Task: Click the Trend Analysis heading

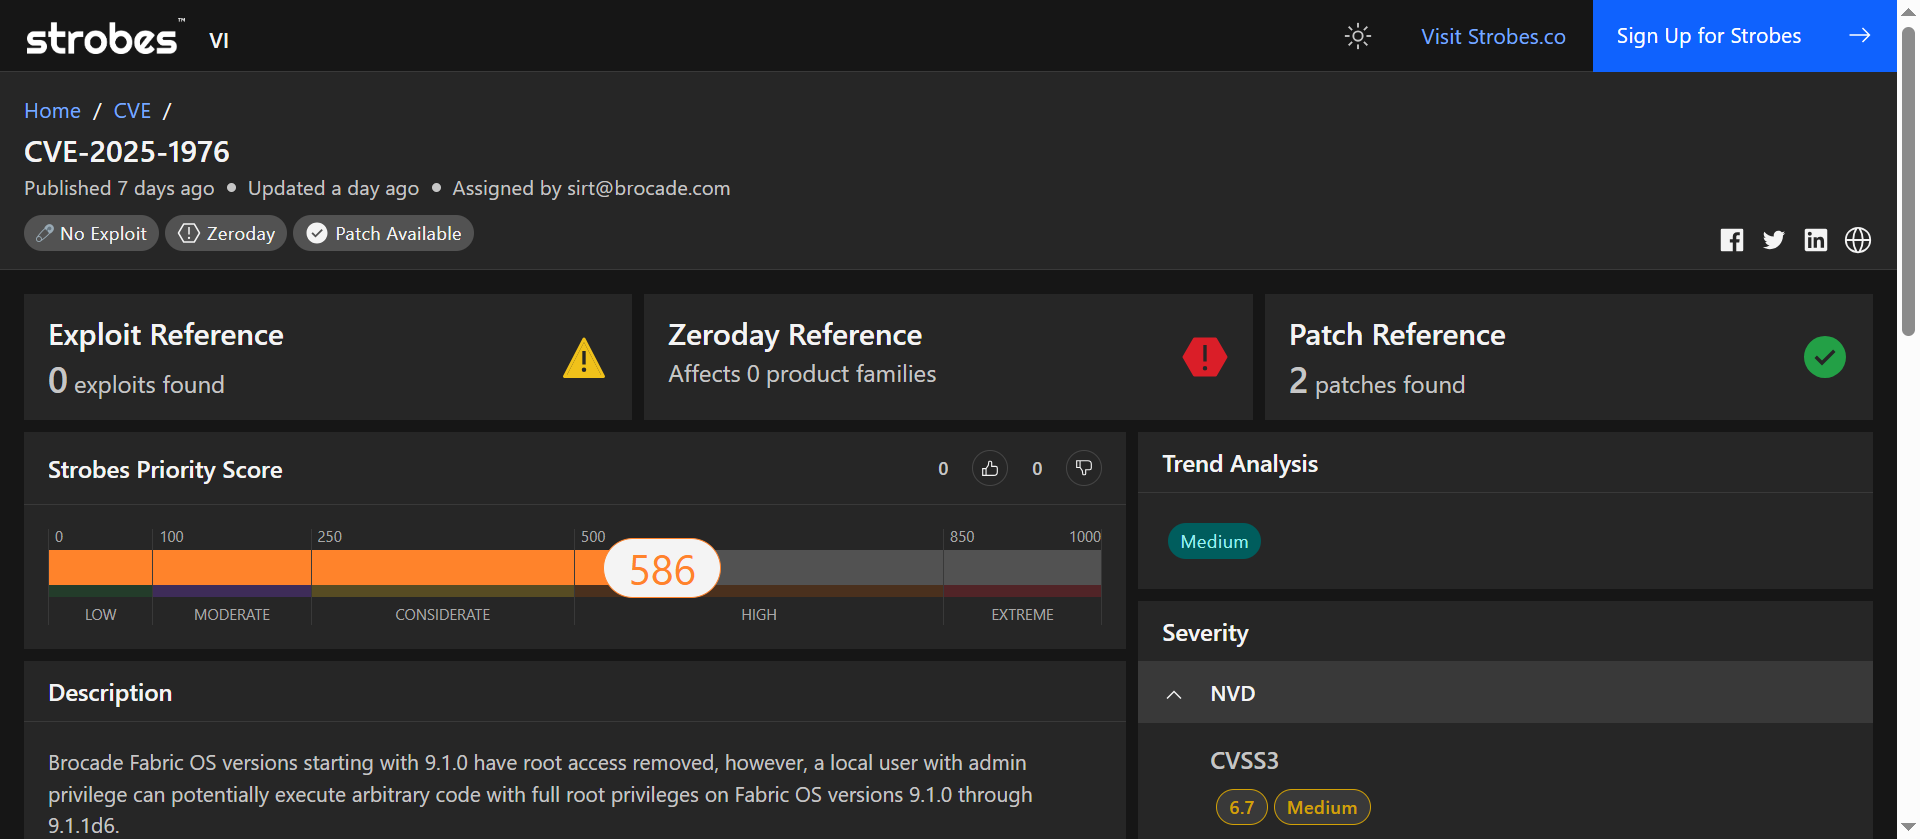Action: [x=1240, y=464]
